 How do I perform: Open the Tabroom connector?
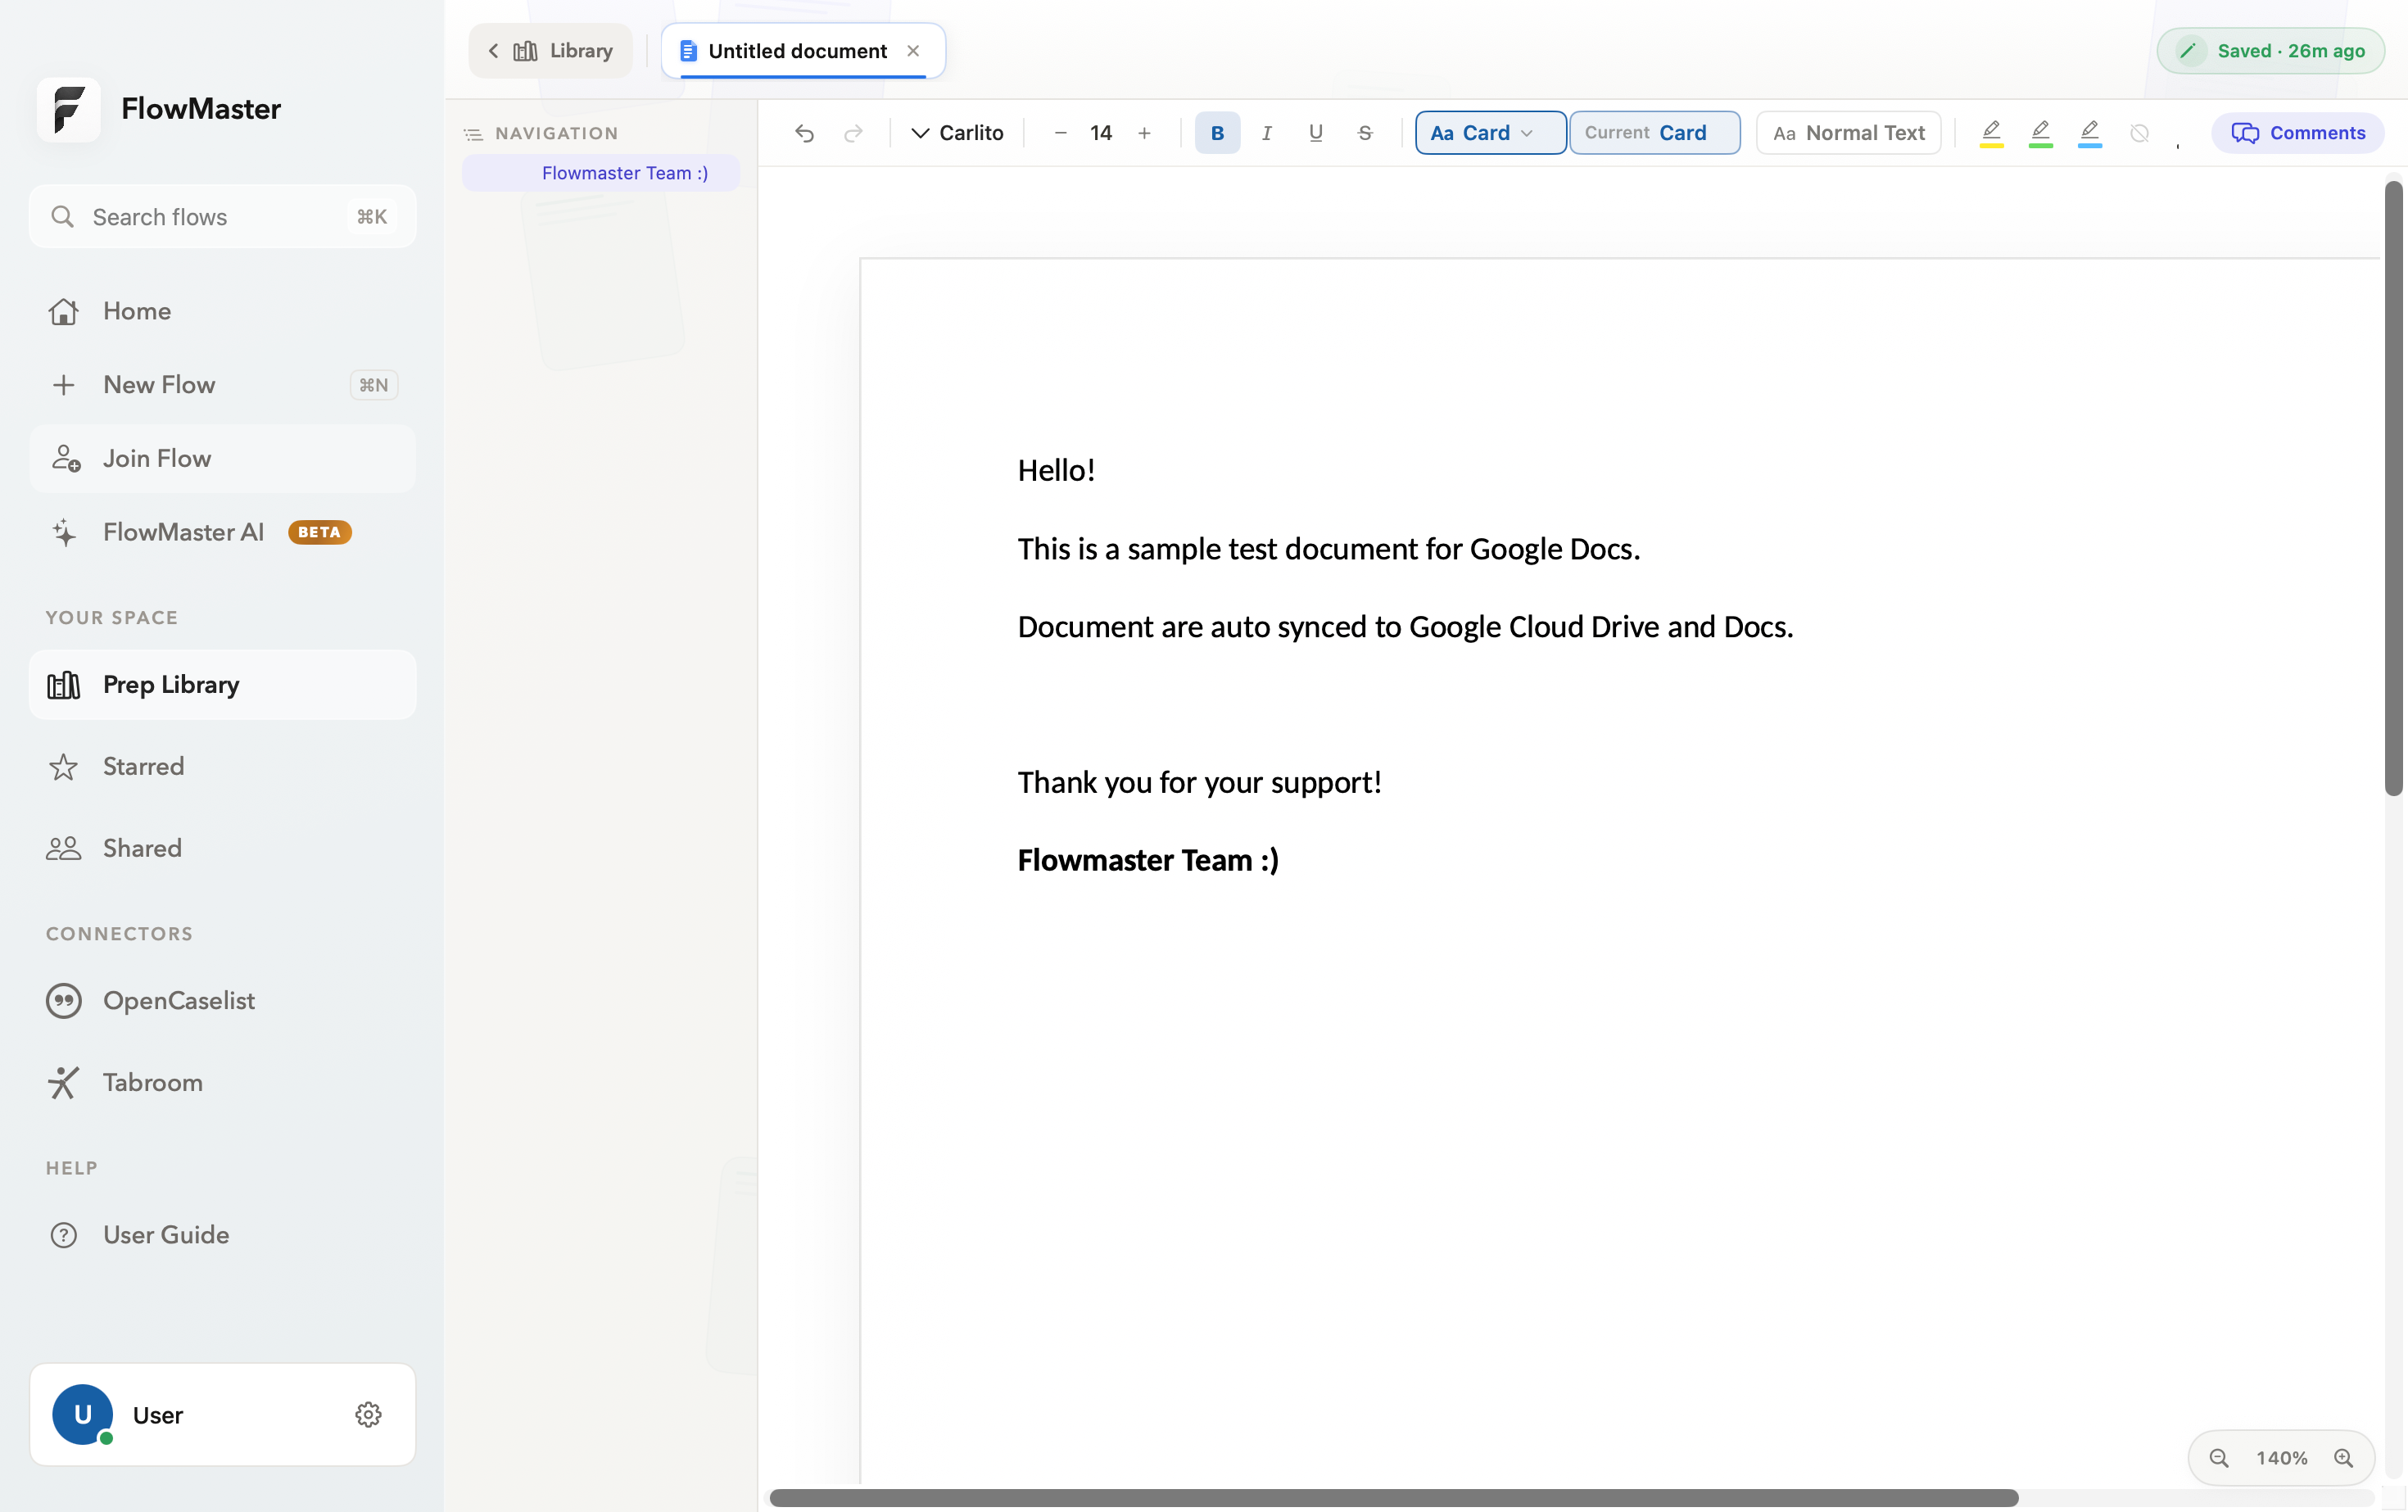222,1083
